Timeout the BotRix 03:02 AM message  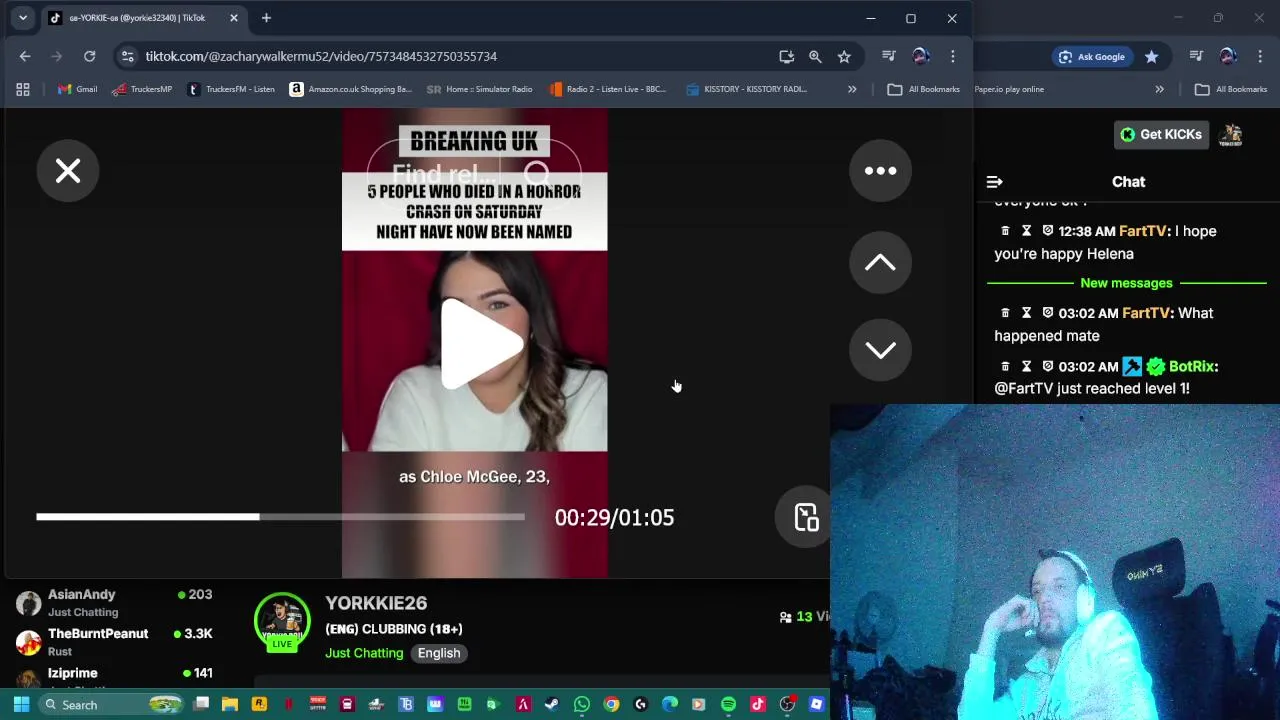tap(1026, 366)
